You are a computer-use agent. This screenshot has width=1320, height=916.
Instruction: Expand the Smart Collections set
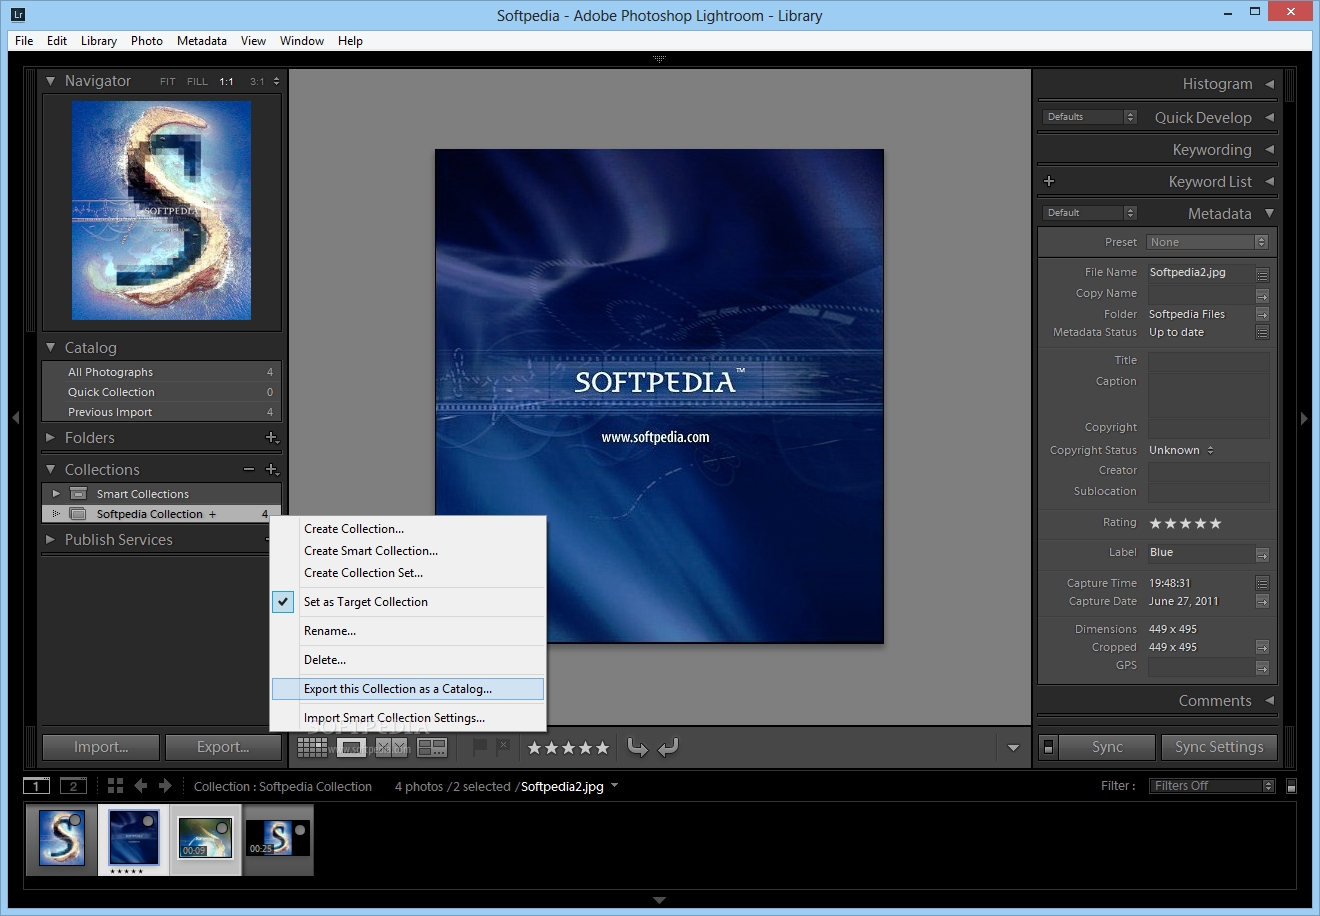pos(56,493)
